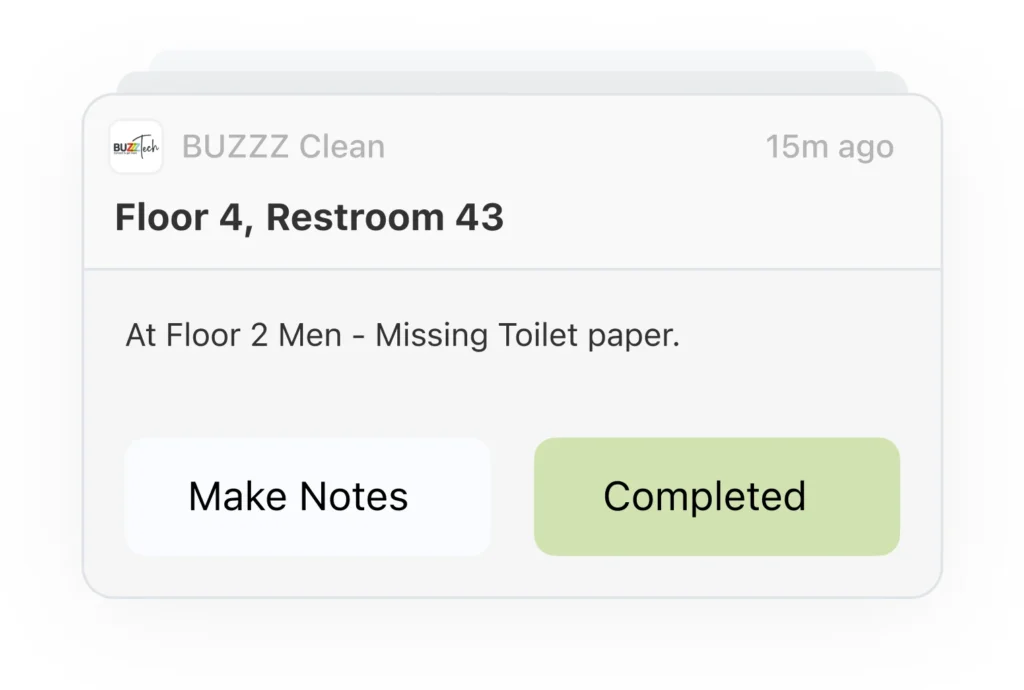Click the "15m ago" timestamp
Viewport: 1024px width, 690px height.
coord(829,147)
